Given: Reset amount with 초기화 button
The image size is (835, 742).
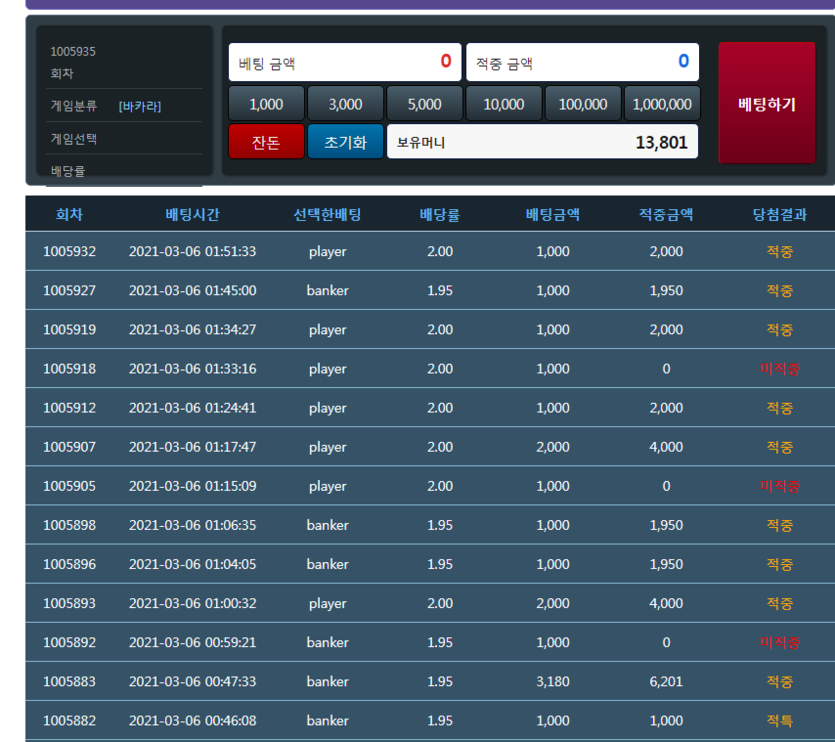Looking at the screenshot, I should (345, 142).
